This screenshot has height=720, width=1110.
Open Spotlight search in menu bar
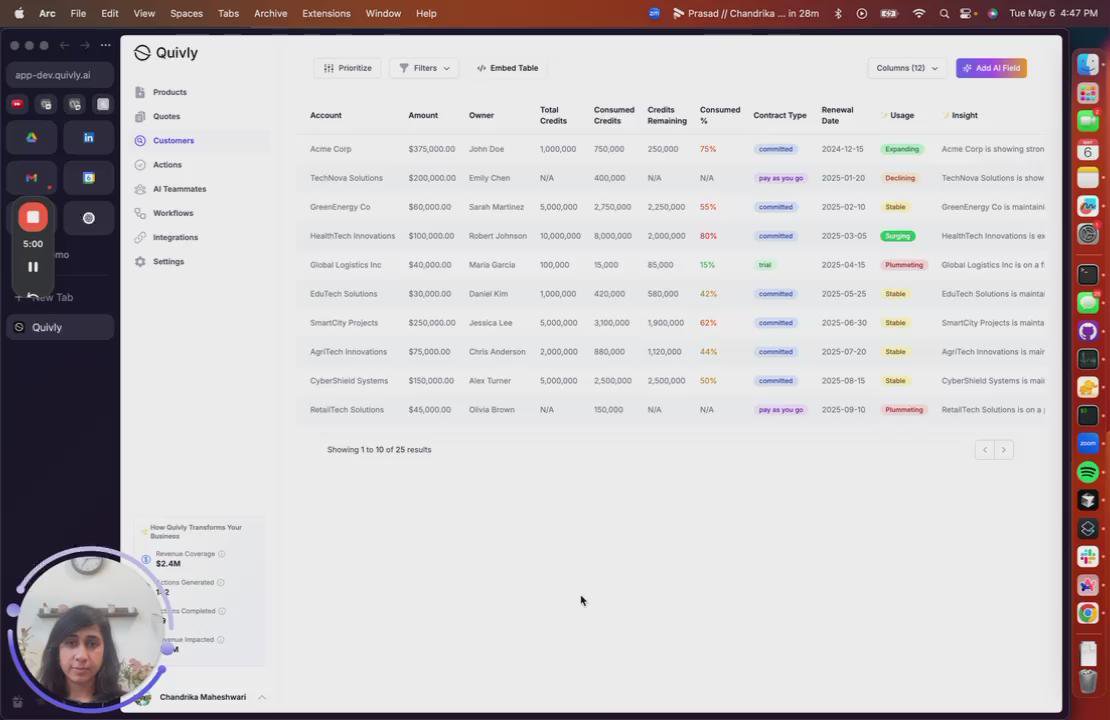pos(944,13)
